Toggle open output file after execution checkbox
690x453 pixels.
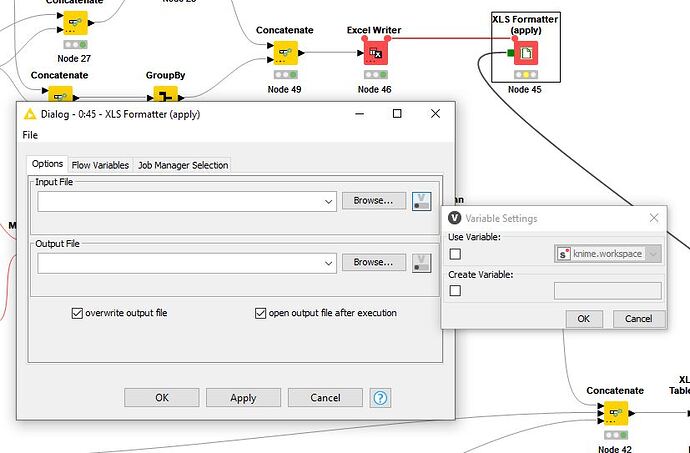point(261,313)
